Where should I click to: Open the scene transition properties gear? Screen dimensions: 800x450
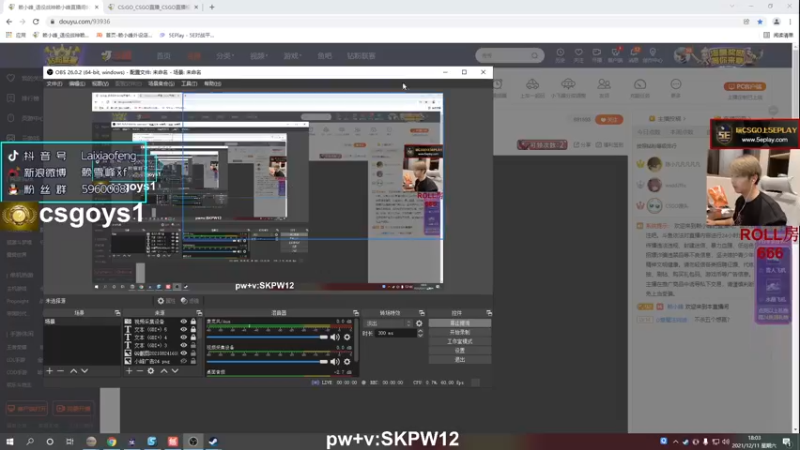[419, 323]
